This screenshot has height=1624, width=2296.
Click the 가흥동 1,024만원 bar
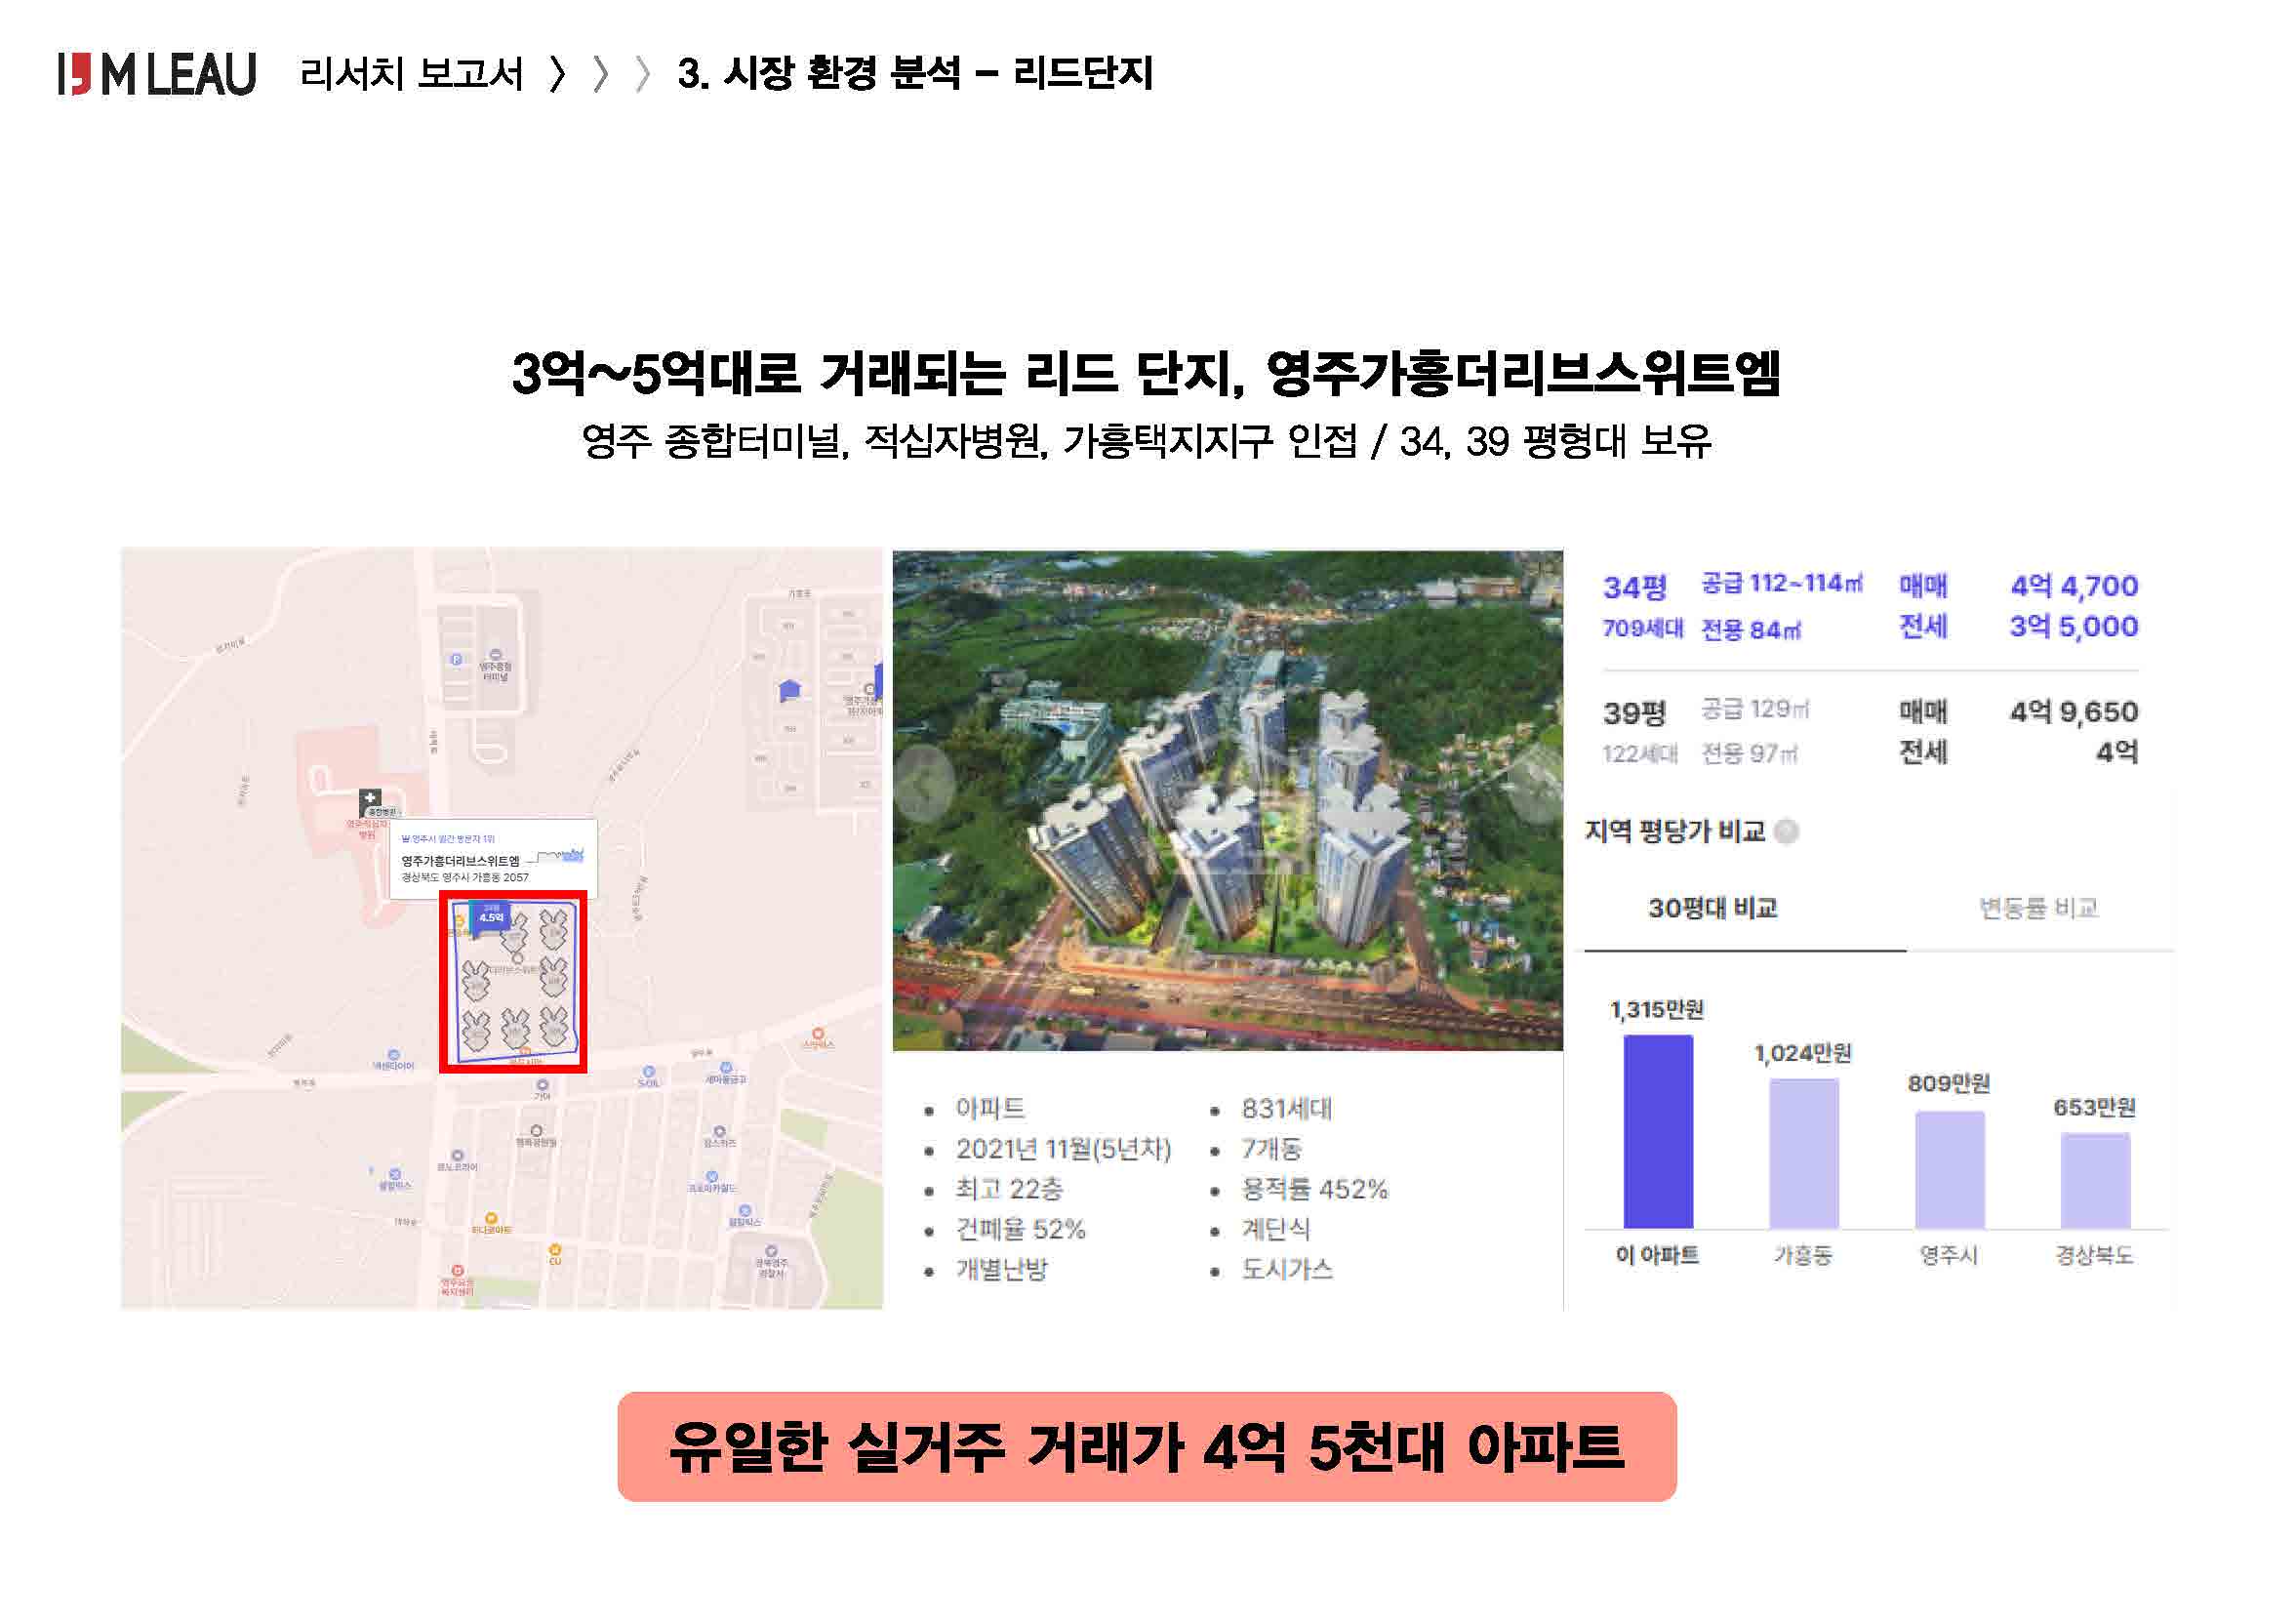point(1803,1153)
